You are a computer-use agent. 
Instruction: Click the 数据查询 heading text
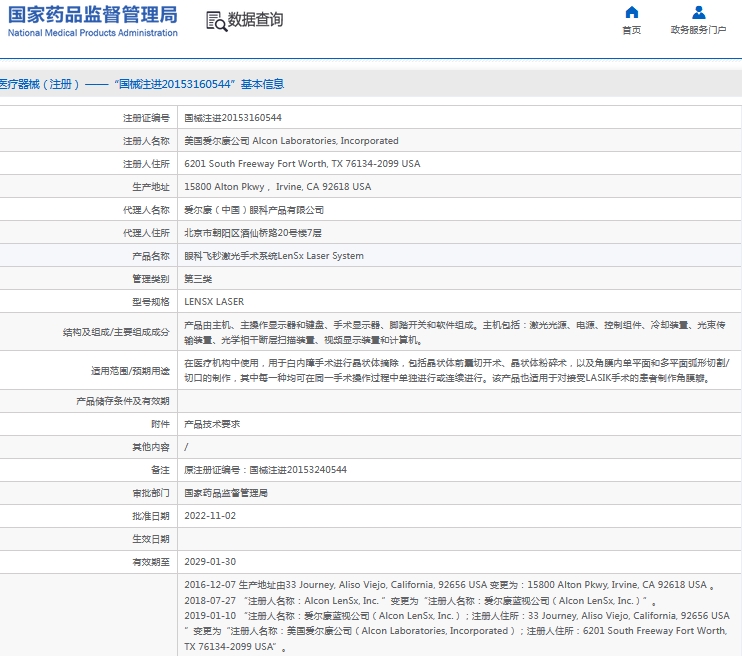coord(256,19)
